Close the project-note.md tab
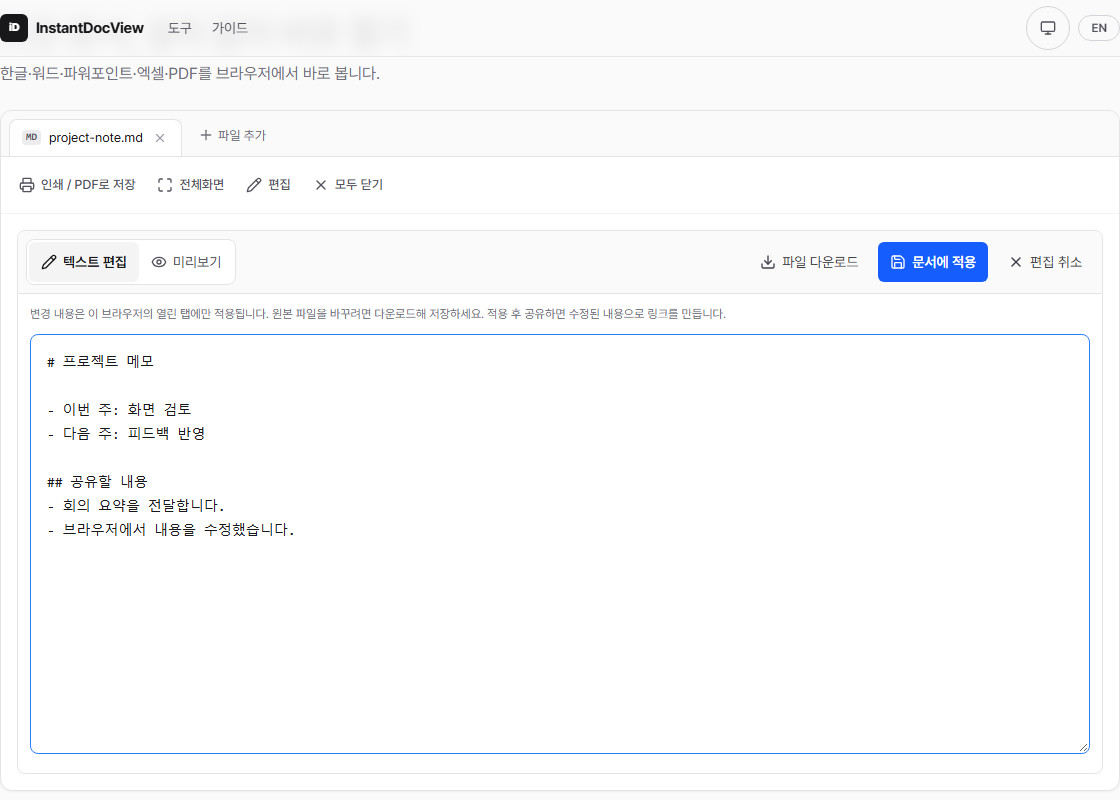This screenshot has width=1120, height=800. click(160, 138)
